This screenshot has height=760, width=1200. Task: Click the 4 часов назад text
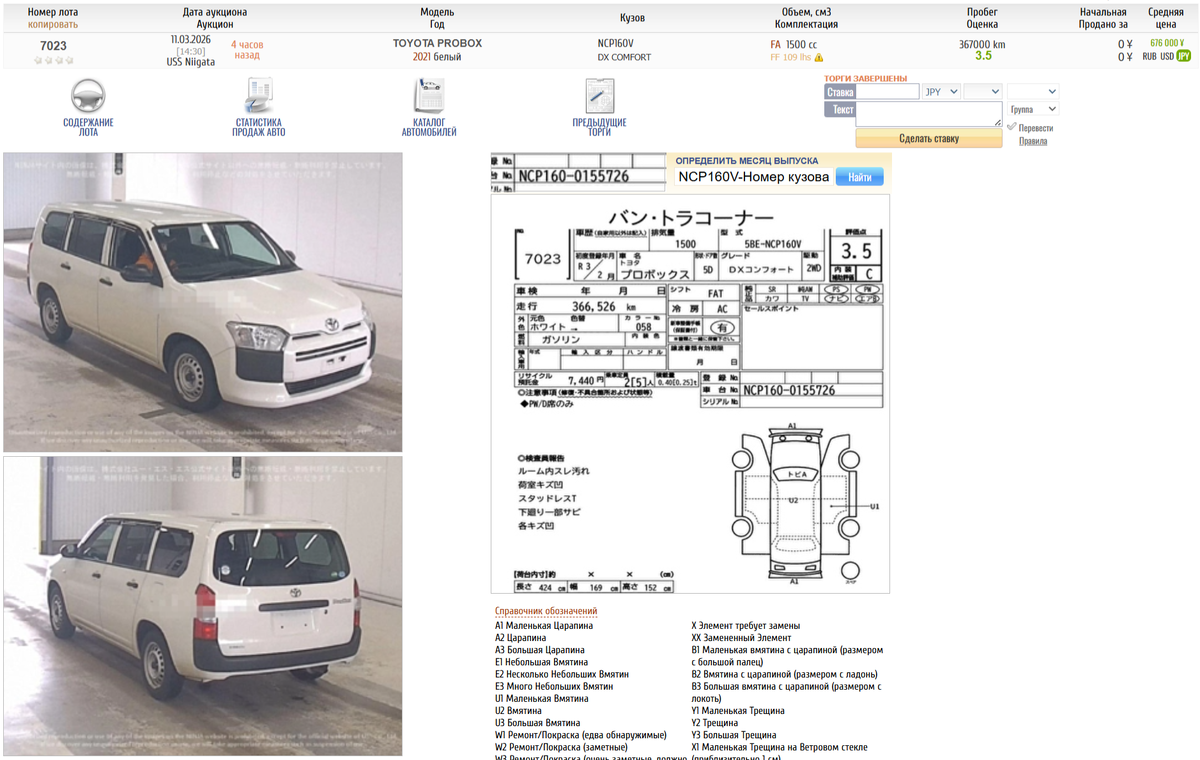(248, 50)
